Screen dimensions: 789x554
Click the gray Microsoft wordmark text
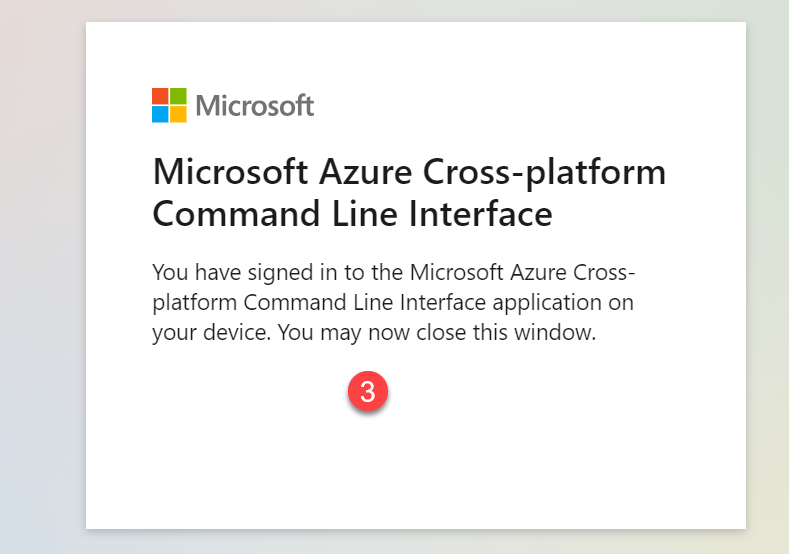[255, 105]
